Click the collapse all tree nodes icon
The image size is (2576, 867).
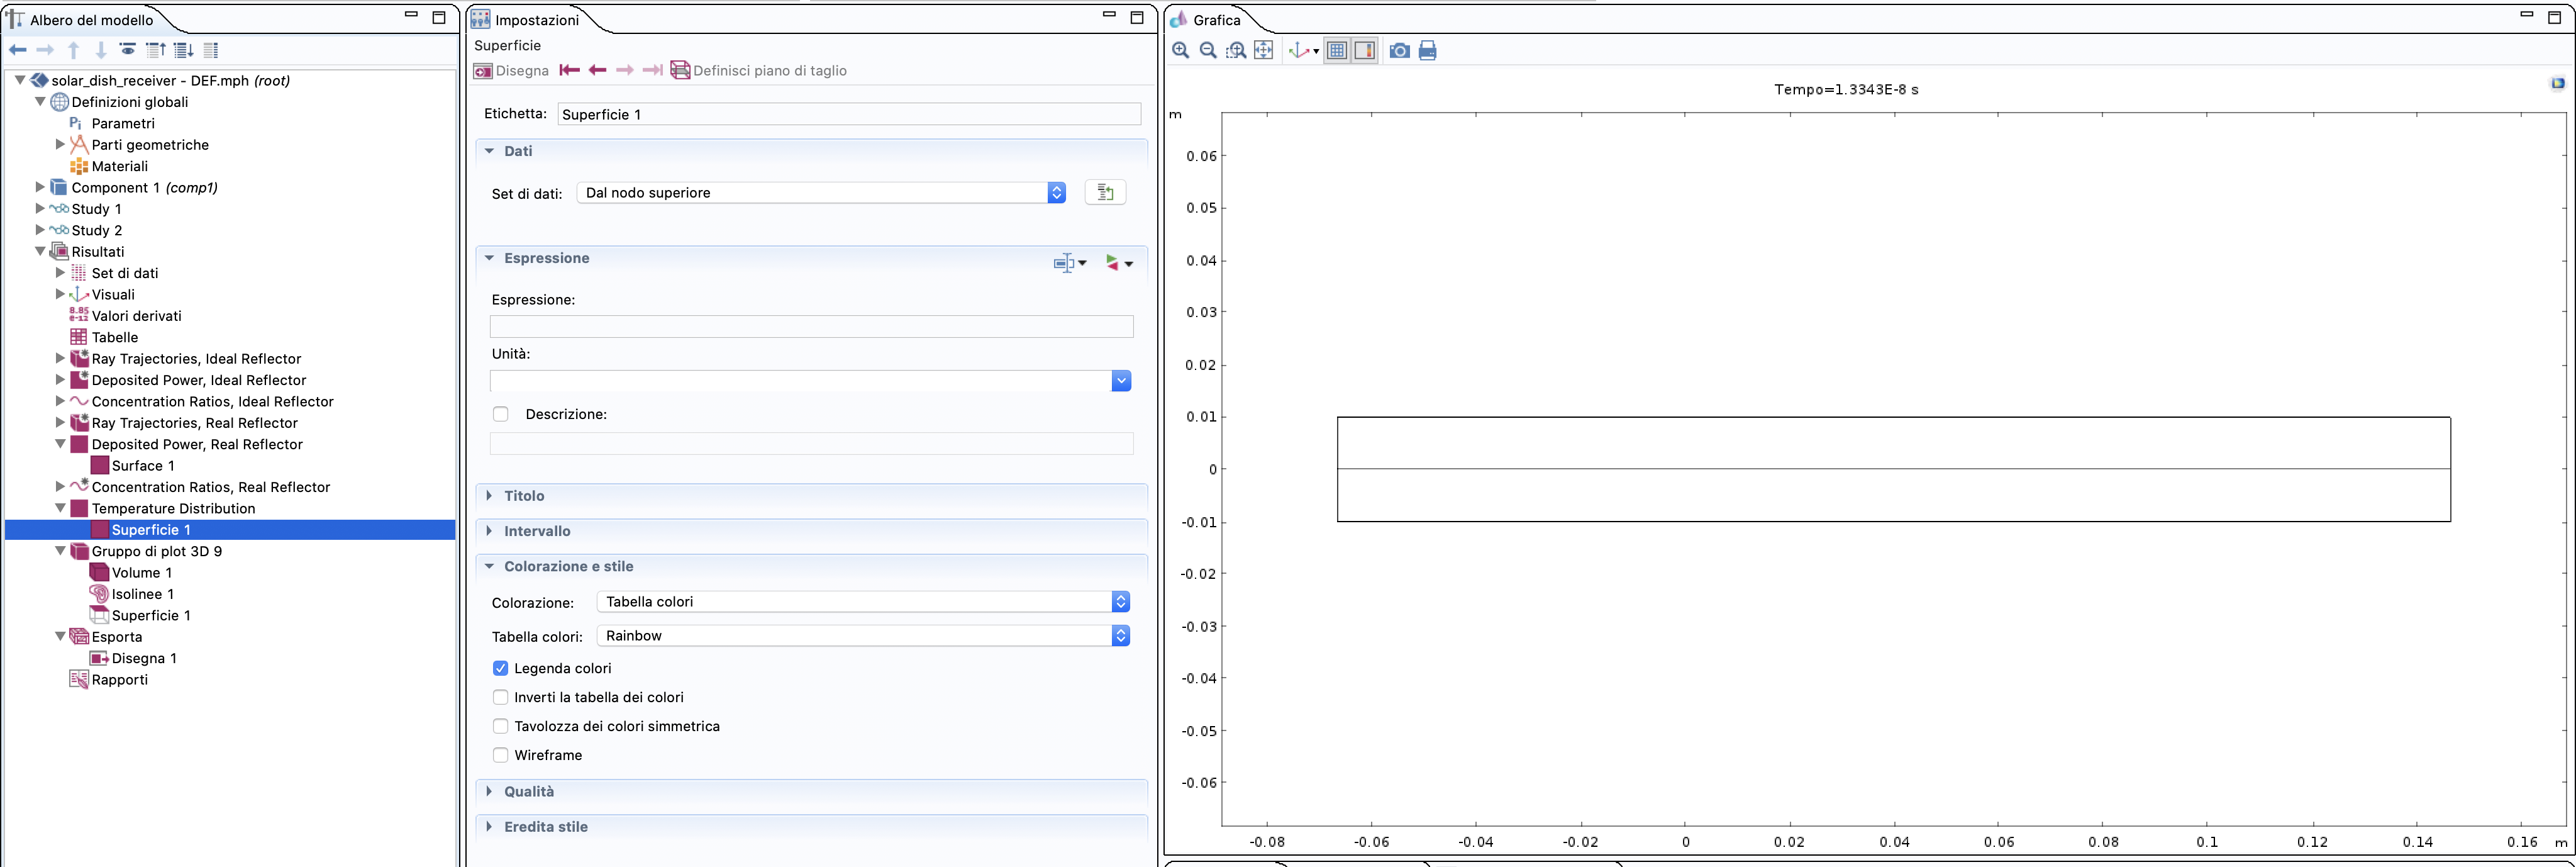click(156, 50)
